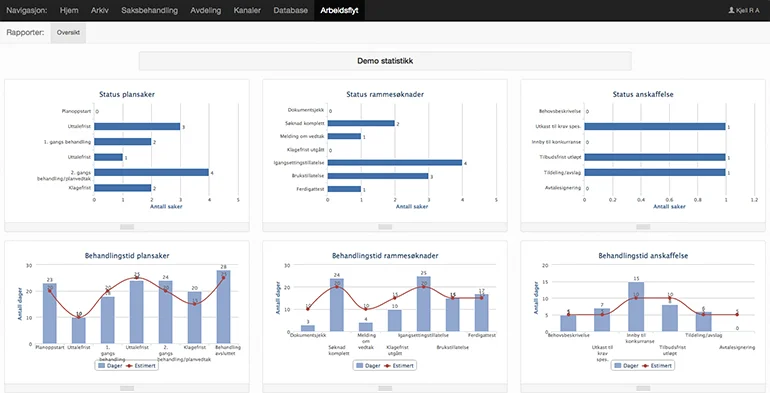770x393 pixels.
Task: Click the Avtalesignering estimate point on line
Action: coord(738,315)
